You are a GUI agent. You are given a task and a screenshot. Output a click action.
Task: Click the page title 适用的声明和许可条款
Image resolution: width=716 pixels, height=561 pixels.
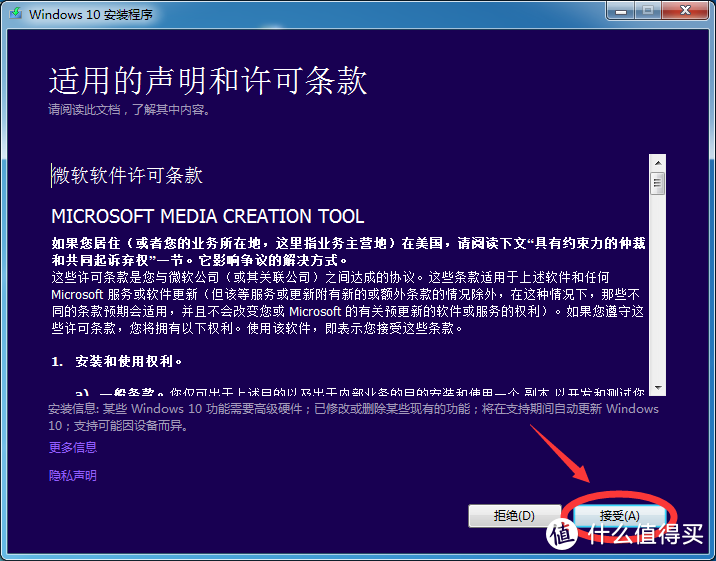pos(208,81)
